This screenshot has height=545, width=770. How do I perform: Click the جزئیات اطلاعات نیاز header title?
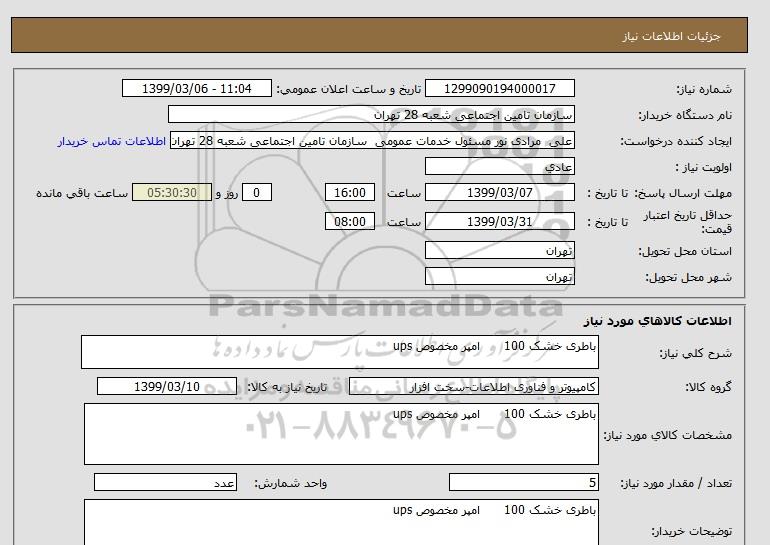tap(671, 36)
